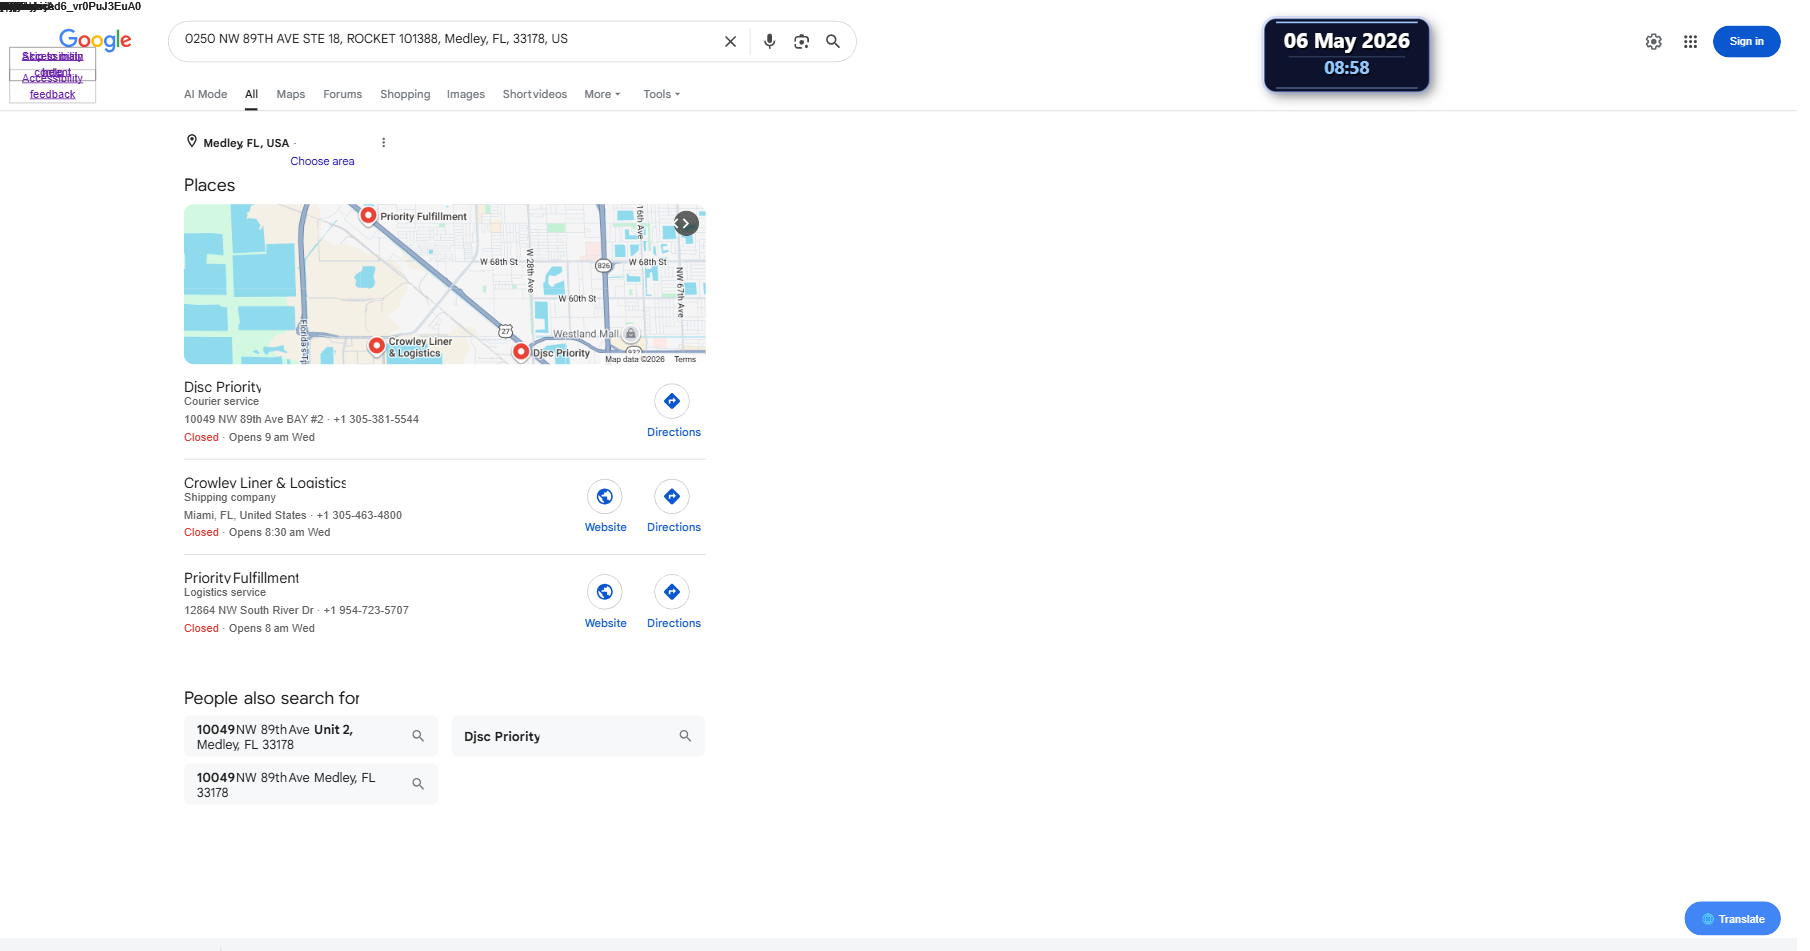Open the Tools dropdown
The image size is (1810, 951).
(661, 94)
